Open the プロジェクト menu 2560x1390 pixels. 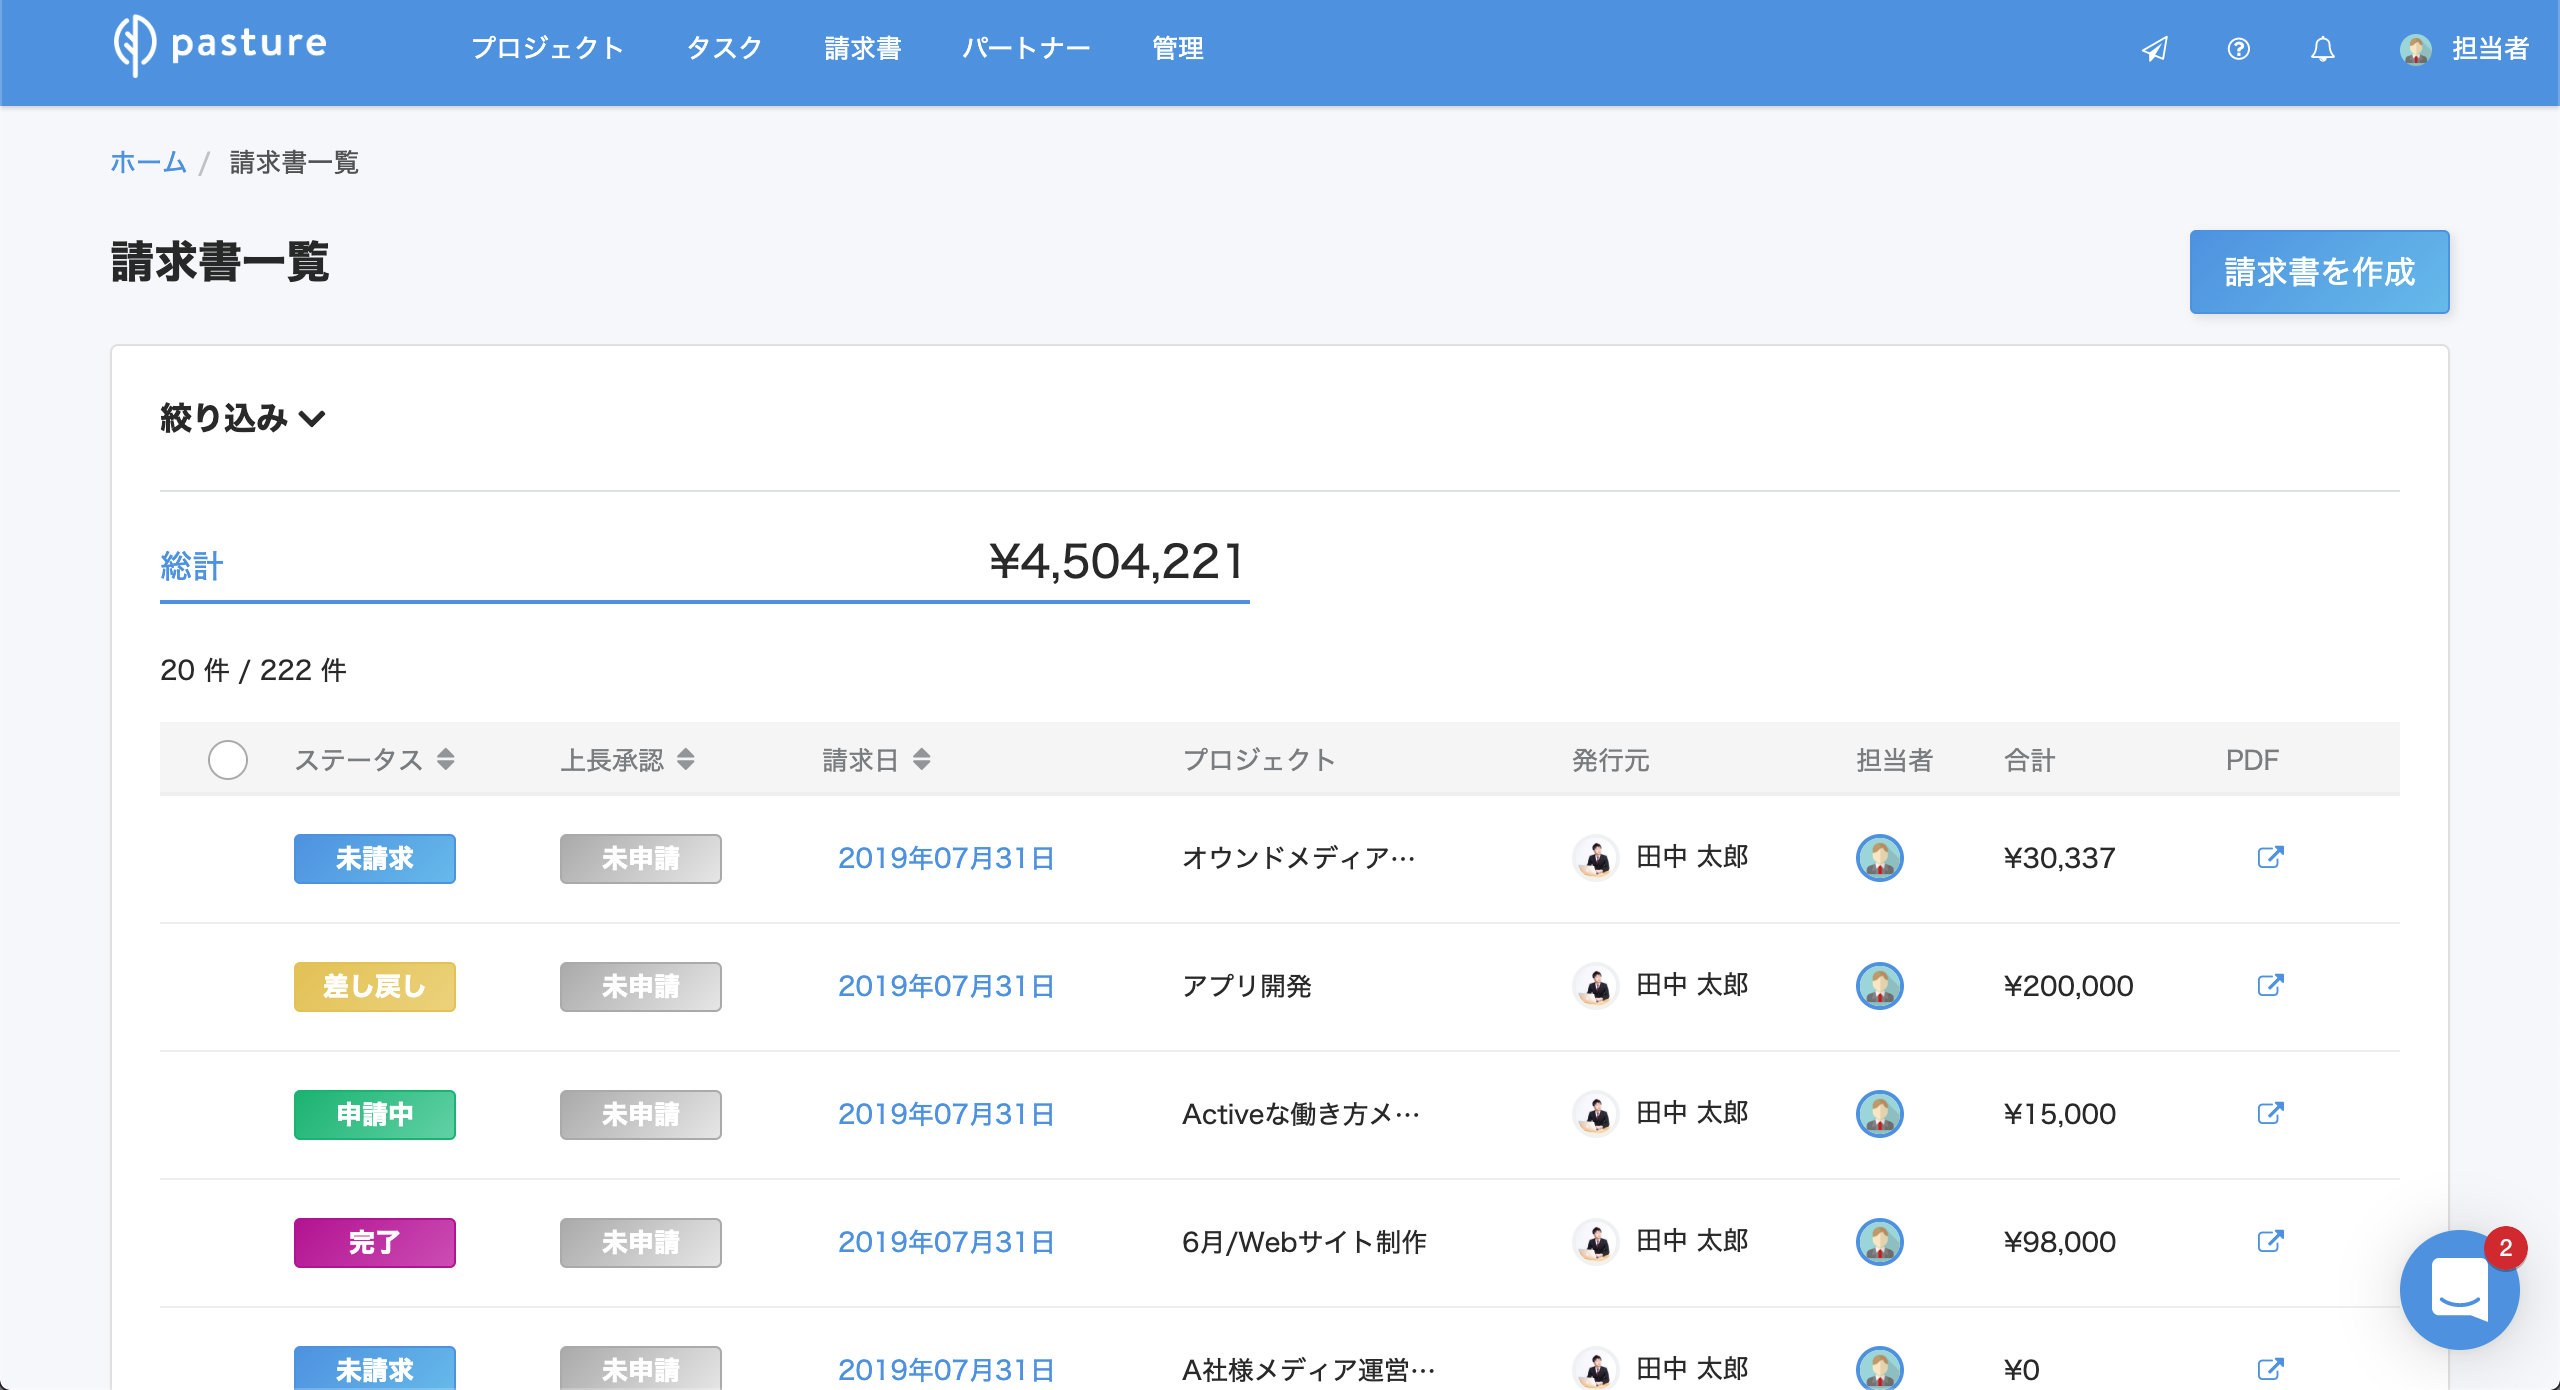(x=547, y=48)
